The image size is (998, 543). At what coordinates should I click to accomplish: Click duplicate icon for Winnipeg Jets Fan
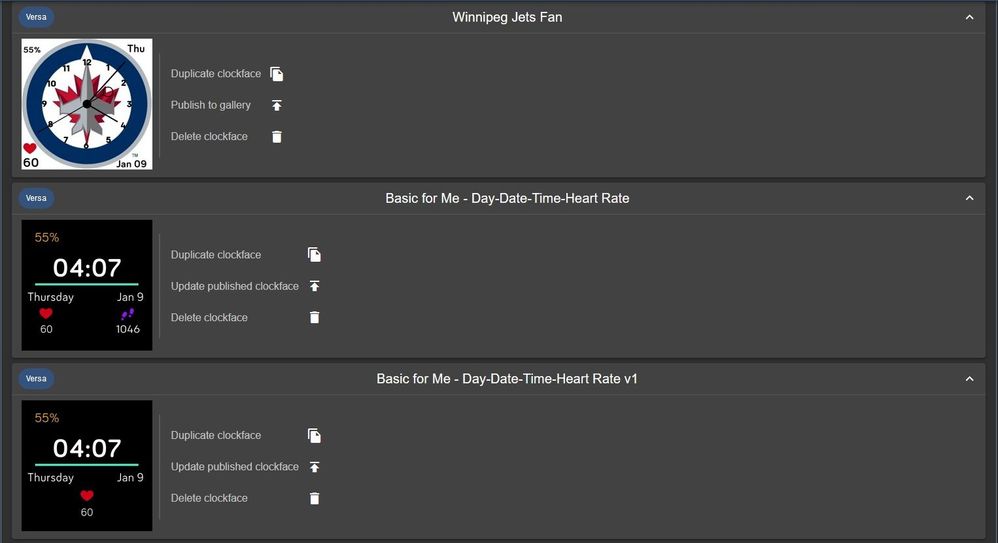pos(276,74)
